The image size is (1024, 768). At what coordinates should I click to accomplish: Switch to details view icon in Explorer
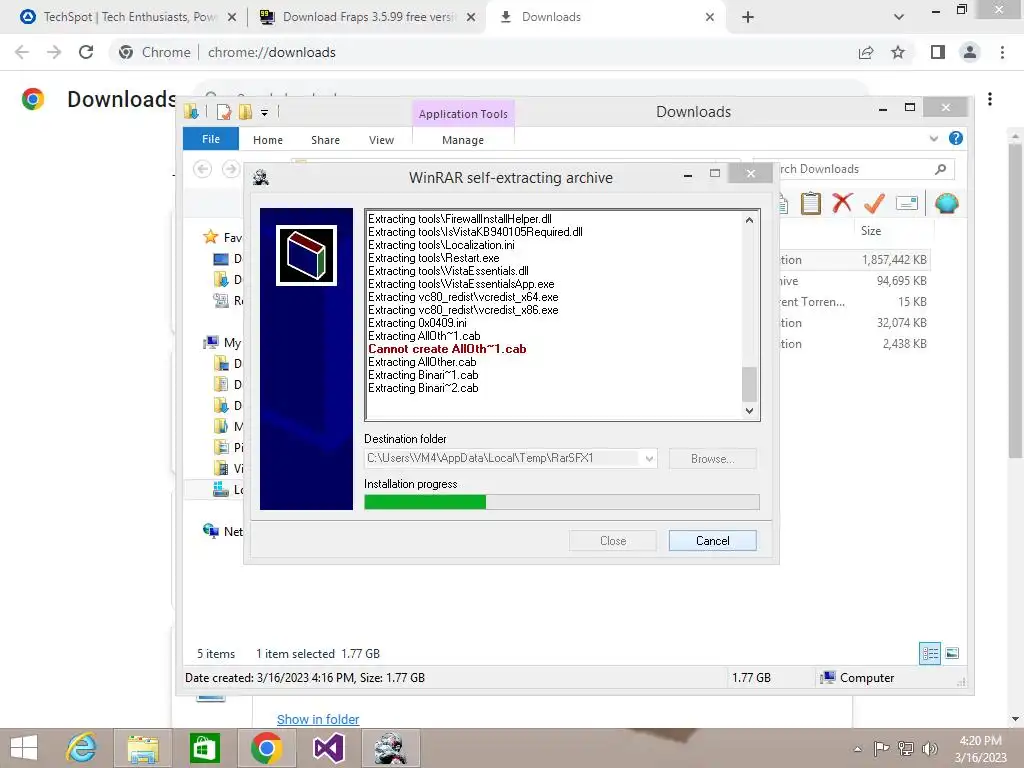(x=930, y=653)
